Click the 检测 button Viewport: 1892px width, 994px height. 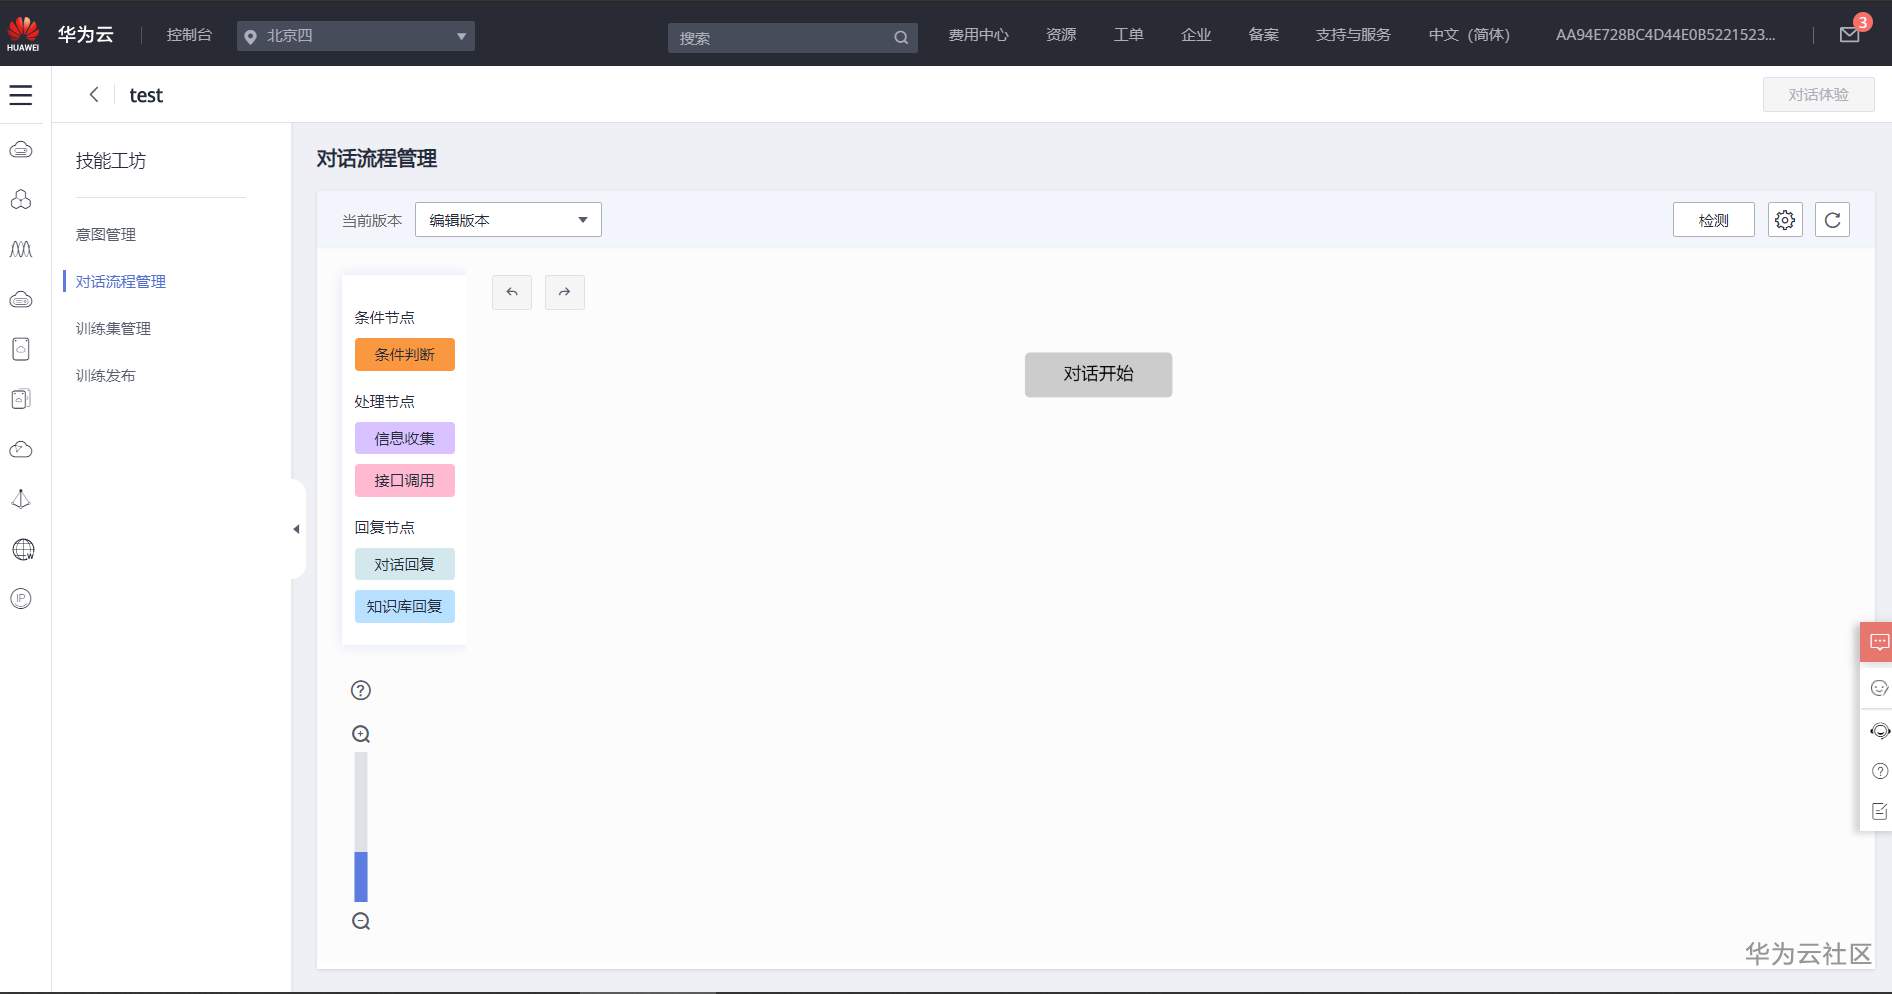click(1713, 220)
